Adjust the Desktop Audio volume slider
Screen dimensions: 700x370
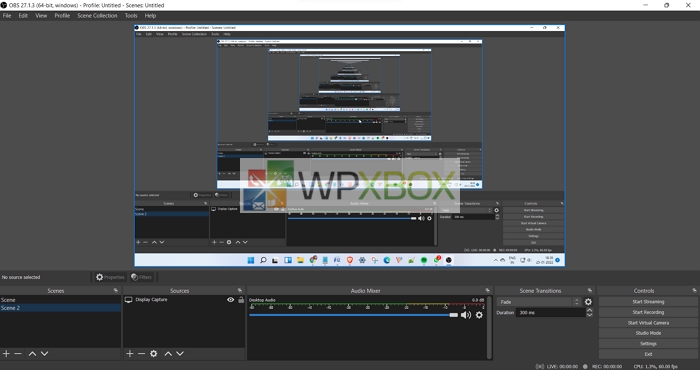pyautogui.click(x=354, y=315)
